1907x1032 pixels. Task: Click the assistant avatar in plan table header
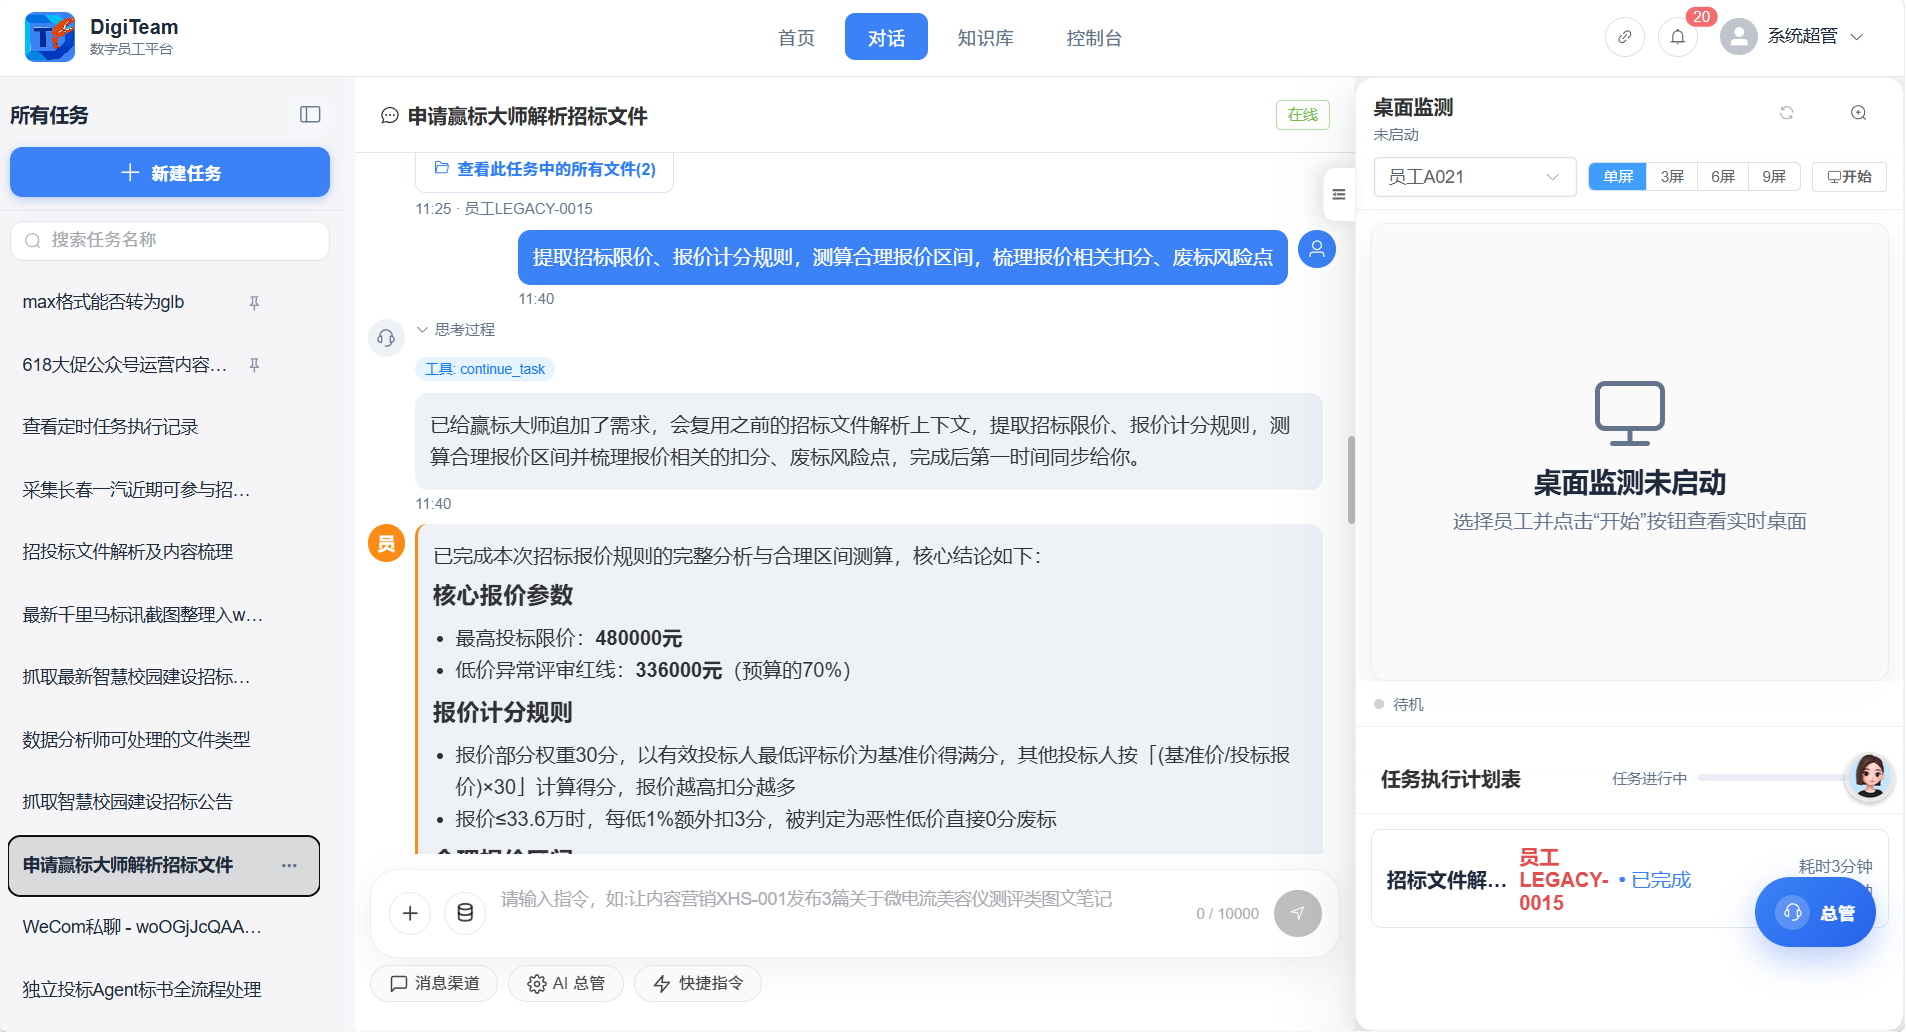pos(1869,776)
